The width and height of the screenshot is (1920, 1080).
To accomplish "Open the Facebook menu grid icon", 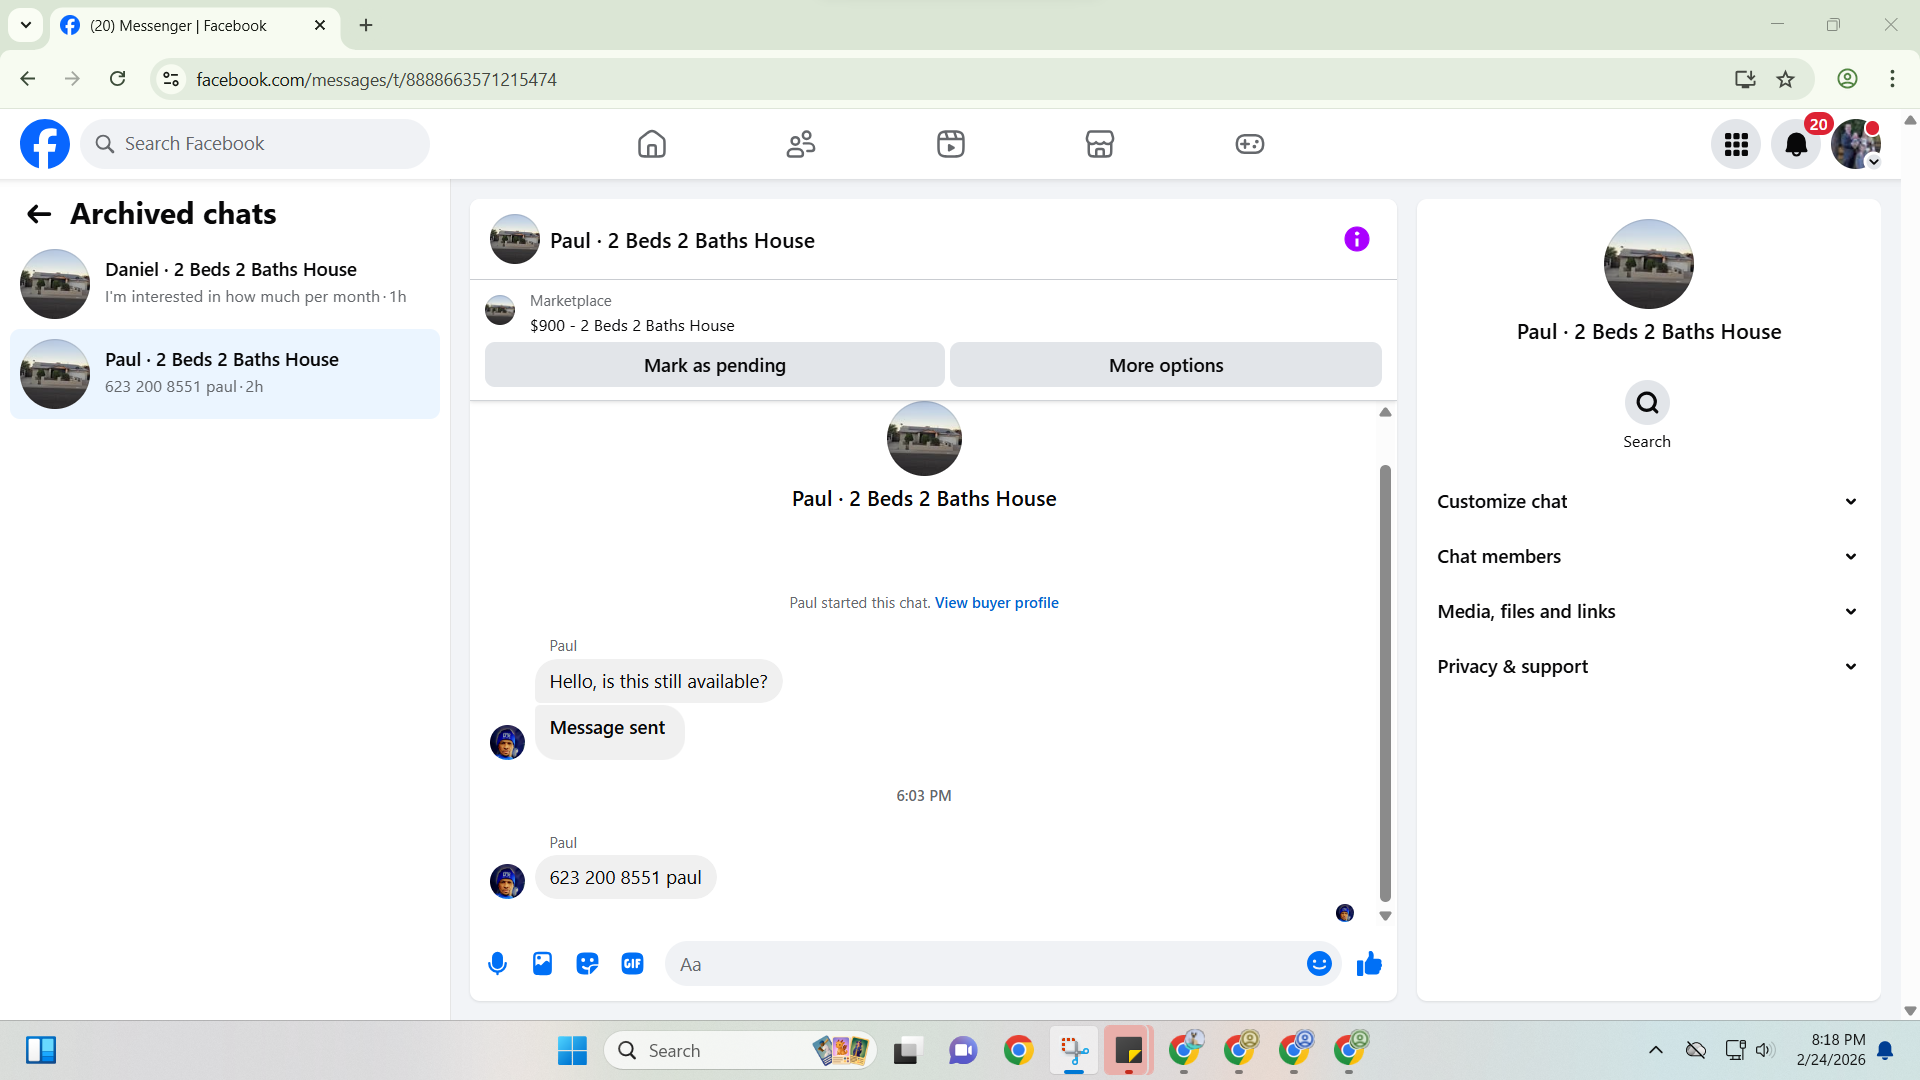I will [x=1736, y=145].
